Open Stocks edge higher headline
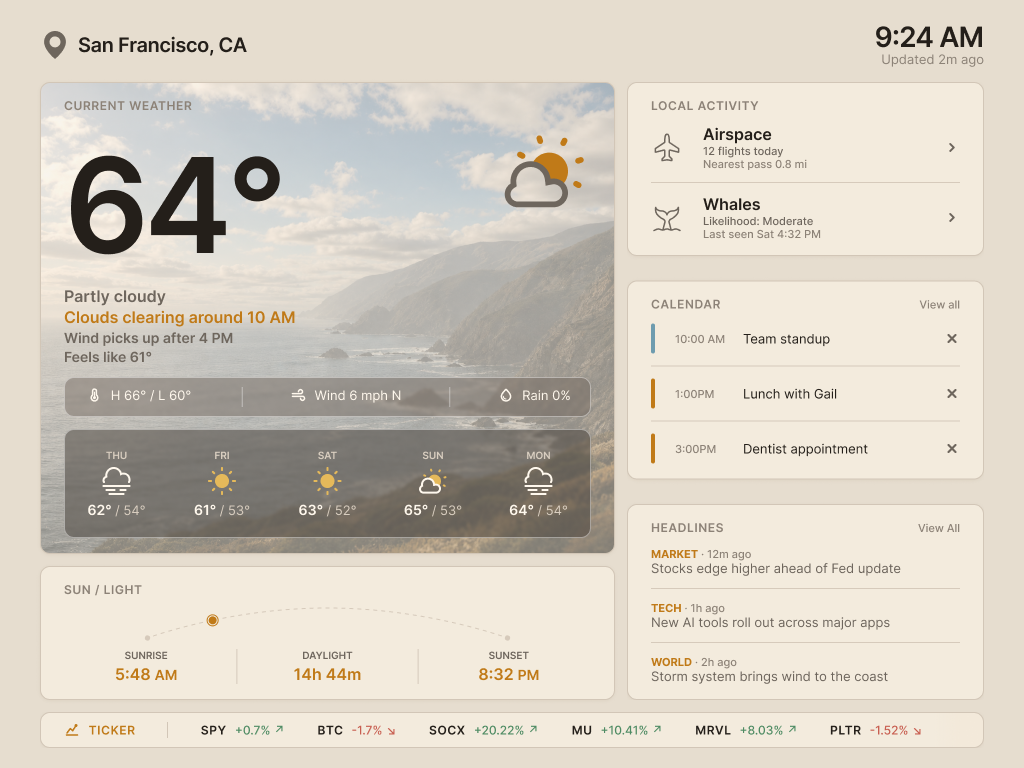 click(775, 568)
